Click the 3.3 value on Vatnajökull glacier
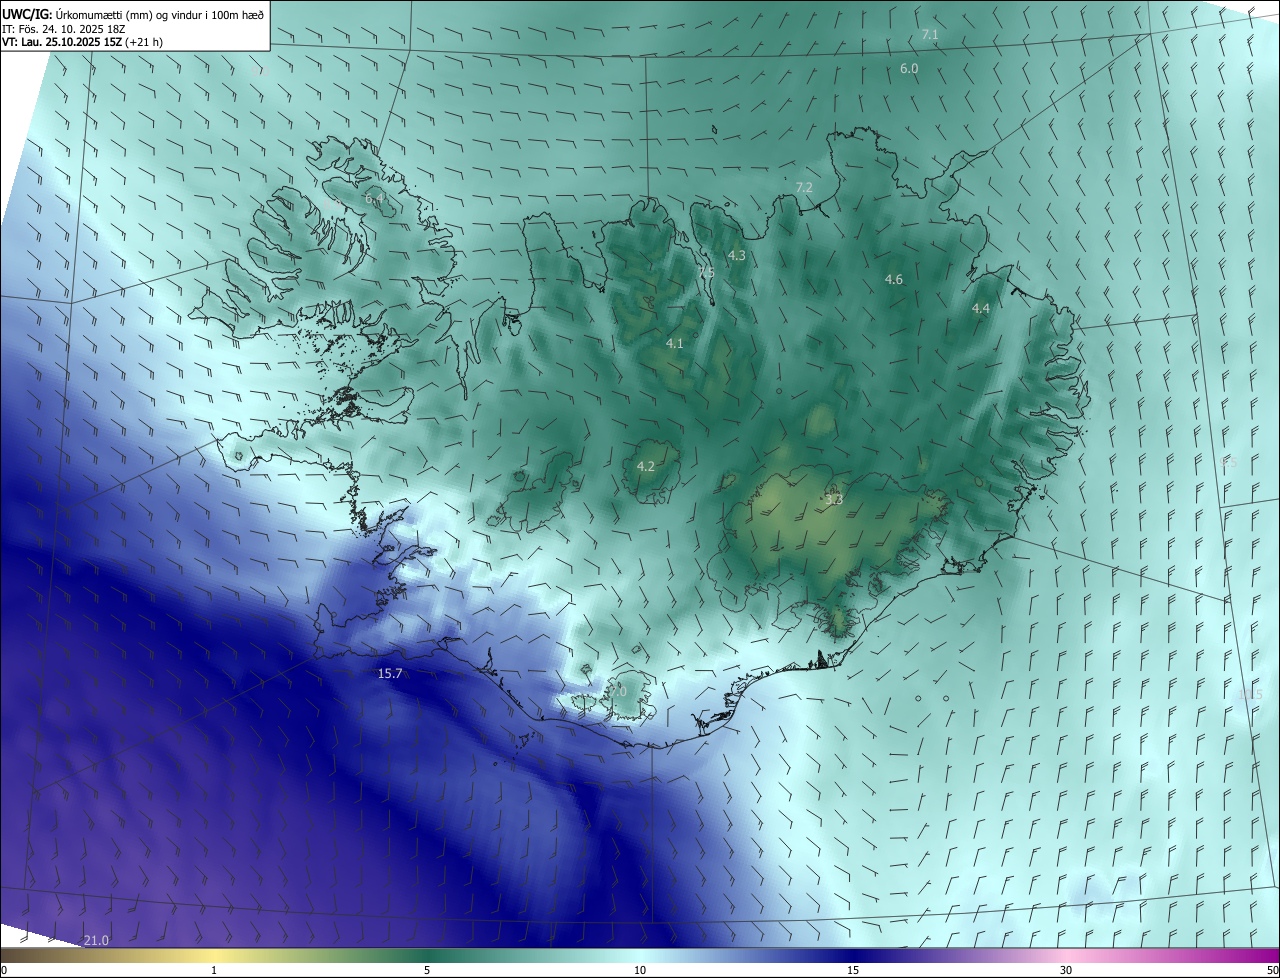Image resolution: width=1280 pixels, height=978 pixels. click(834, 499)
